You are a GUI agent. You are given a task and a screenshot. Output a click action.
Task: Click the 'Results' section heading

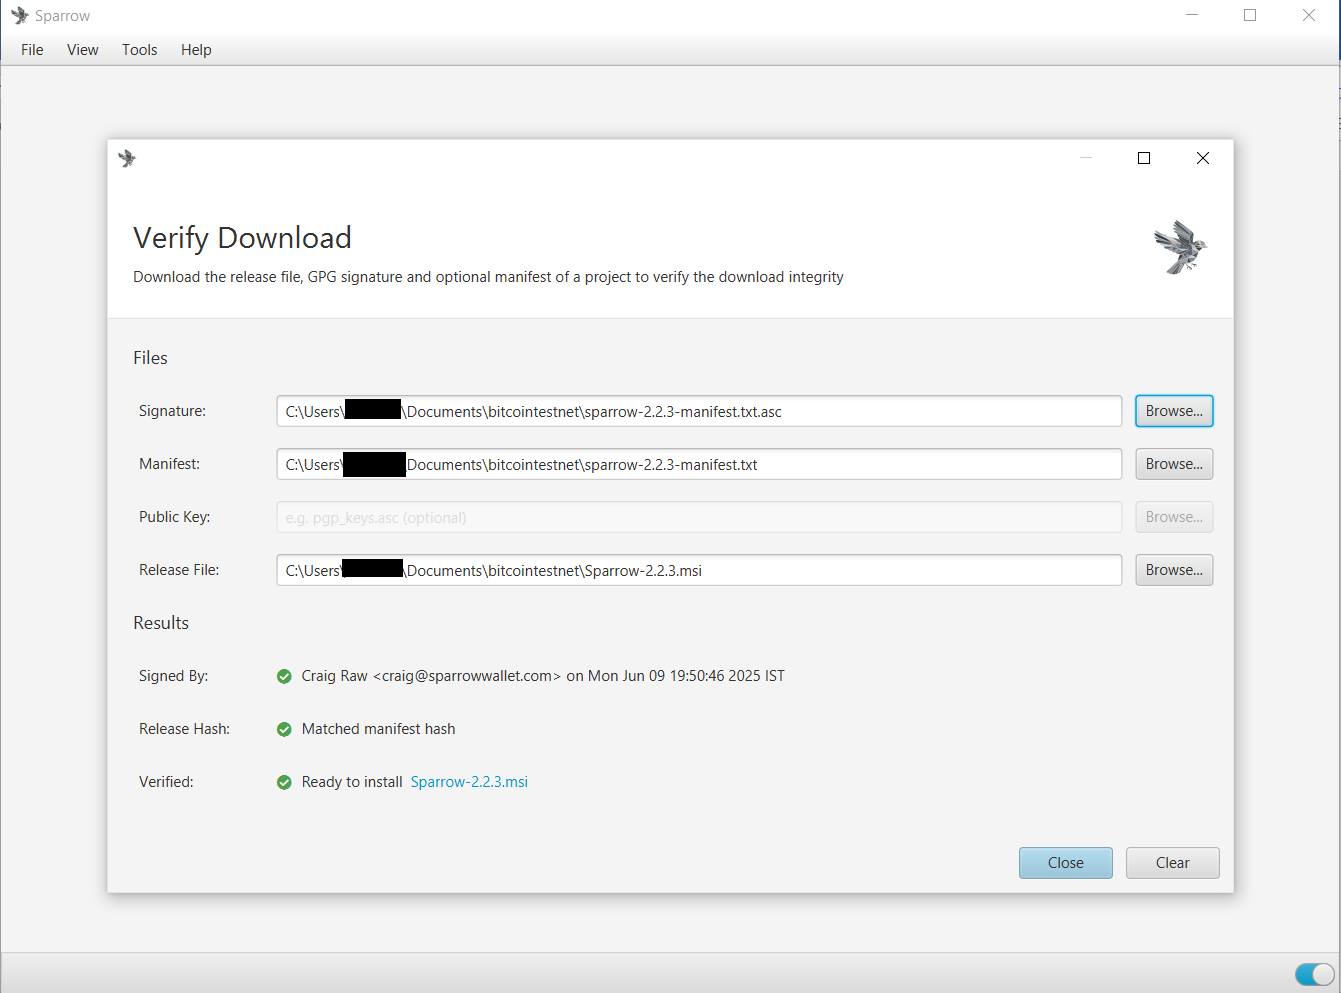(161, 623)
